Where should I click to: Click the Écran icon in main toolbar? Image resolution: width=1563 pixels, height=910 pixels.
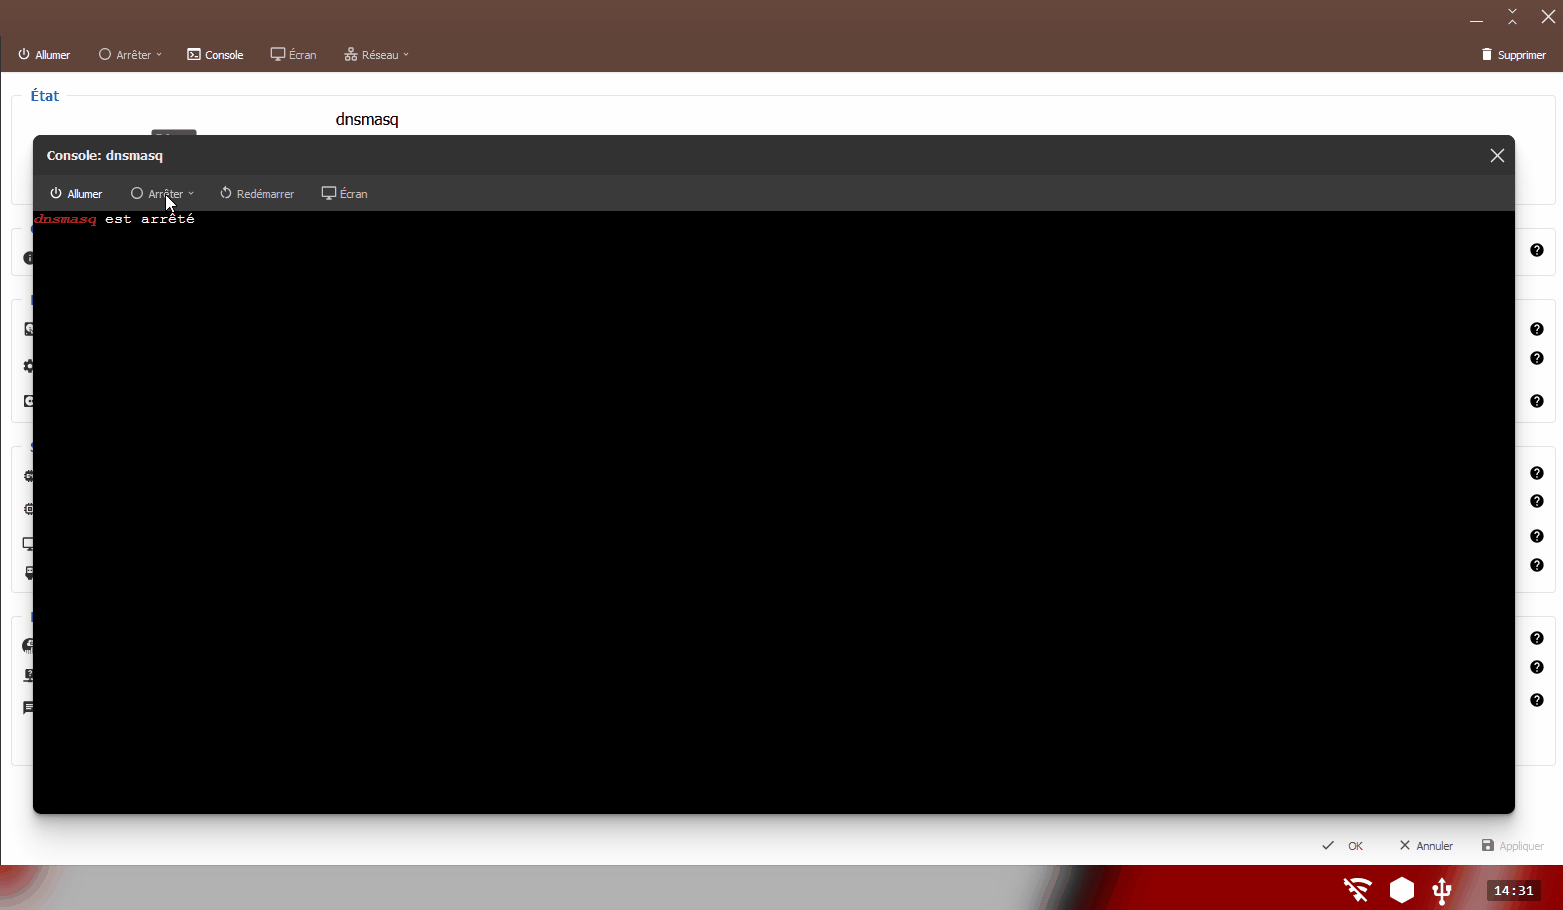click(276, 54)
